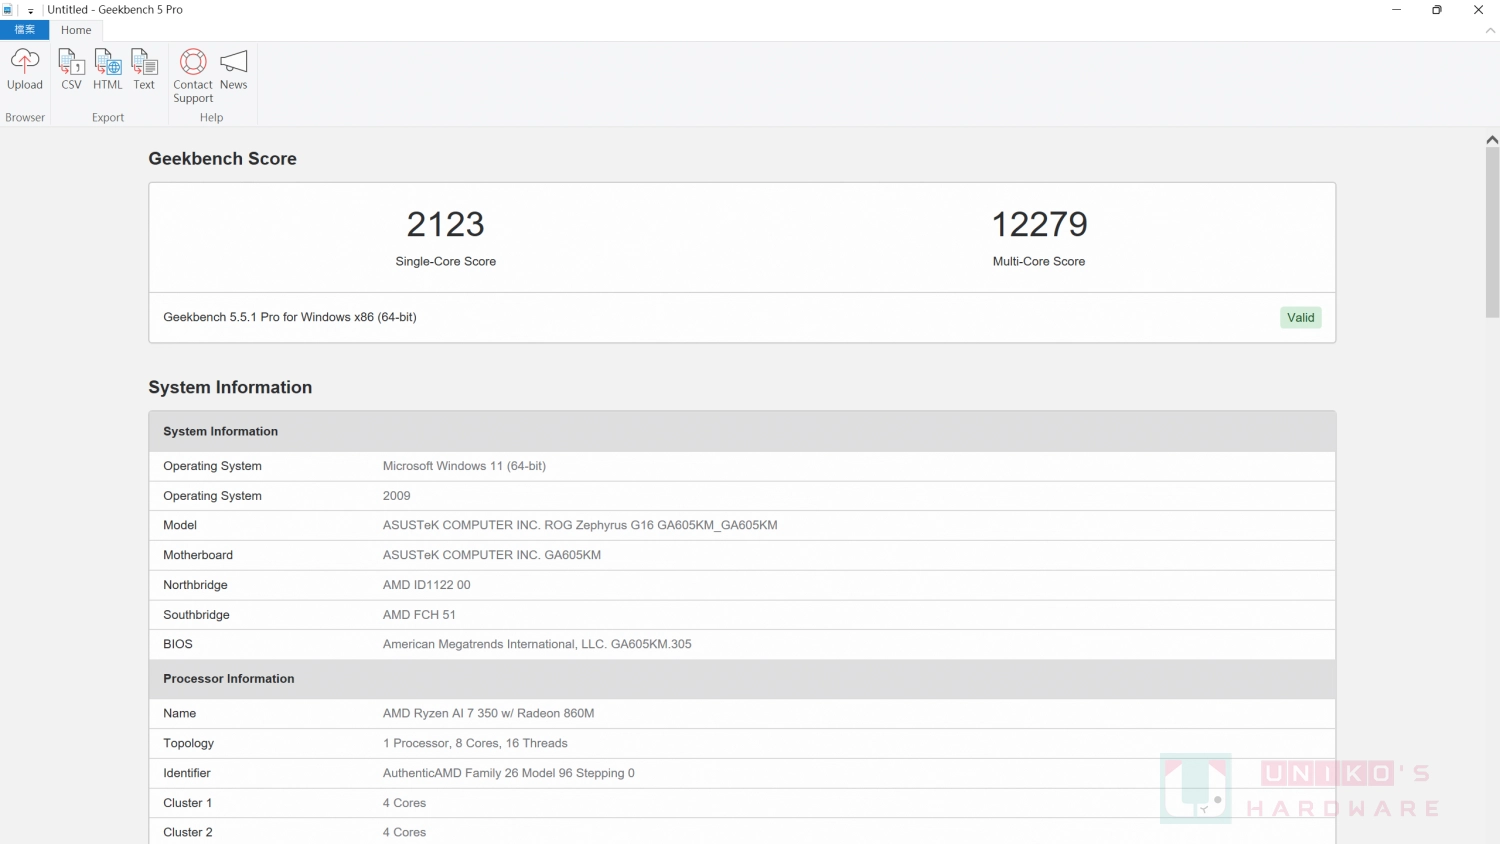Select the ROG Zephyrus G16 model value
Screen dimensions: 1500x844
coord(580,525)
